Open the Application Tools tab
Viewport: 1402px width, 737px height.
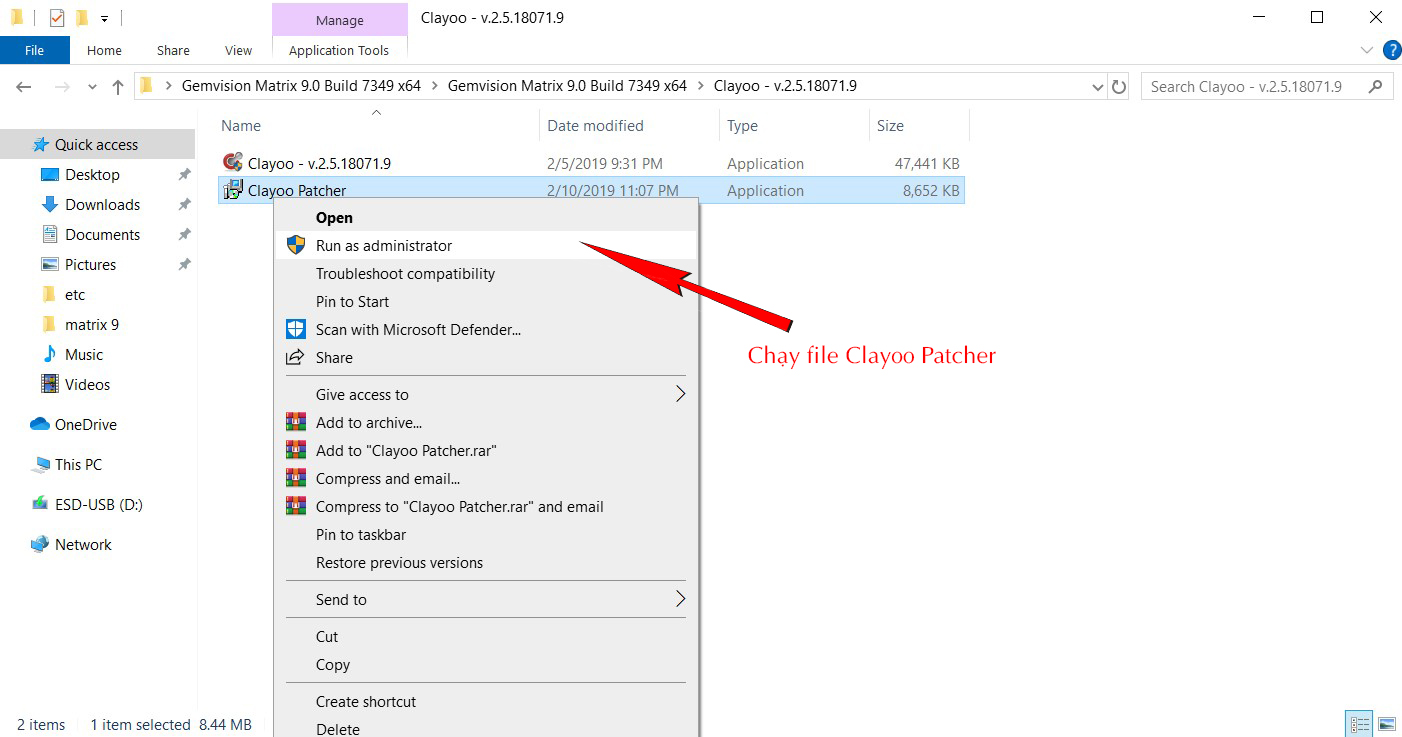click(x=339, y=50)
